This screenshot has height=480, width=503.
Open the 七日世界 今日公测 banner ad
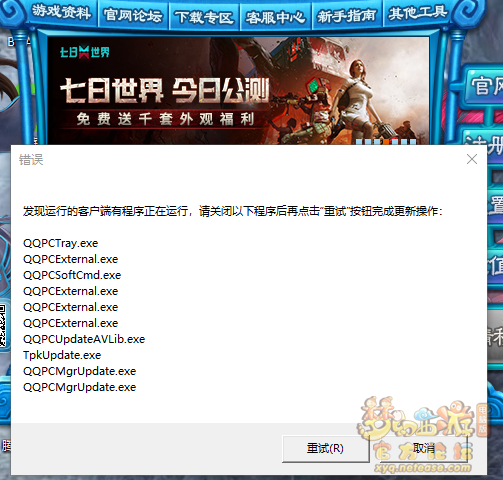click(238, 91)
